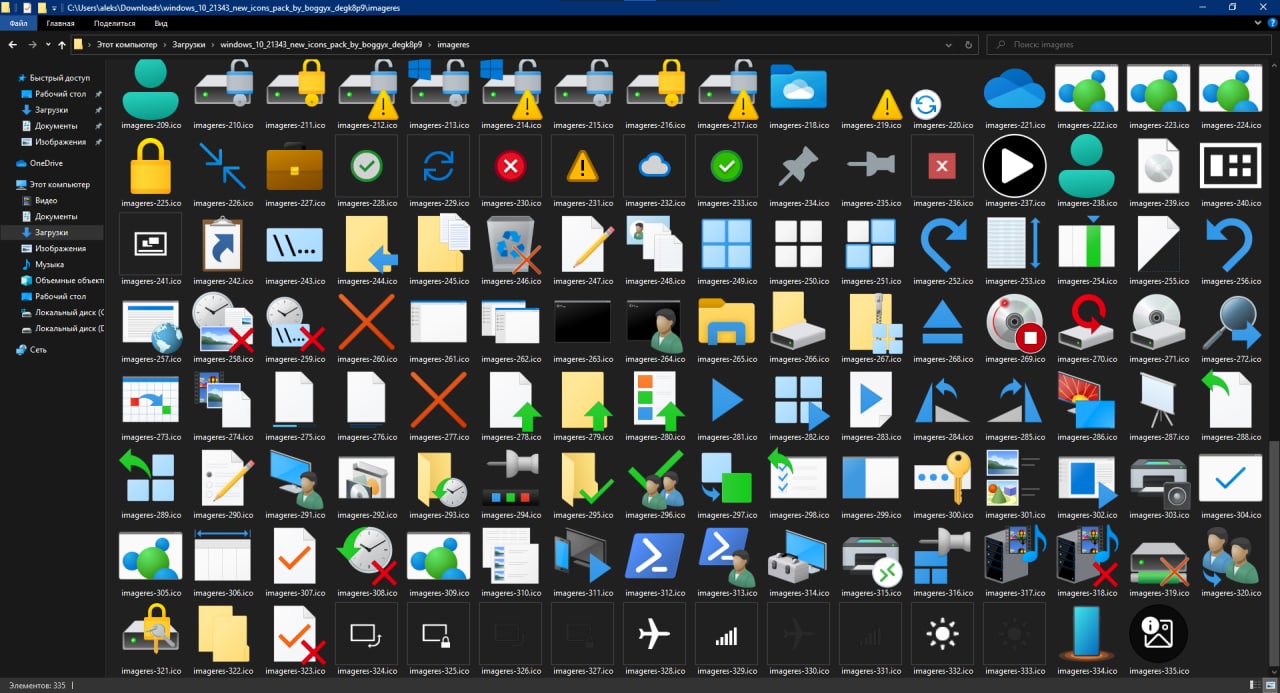Refresh the current folder view
Image resolution: width=1280 pixels, height=693 pixels.
[968, 45]
